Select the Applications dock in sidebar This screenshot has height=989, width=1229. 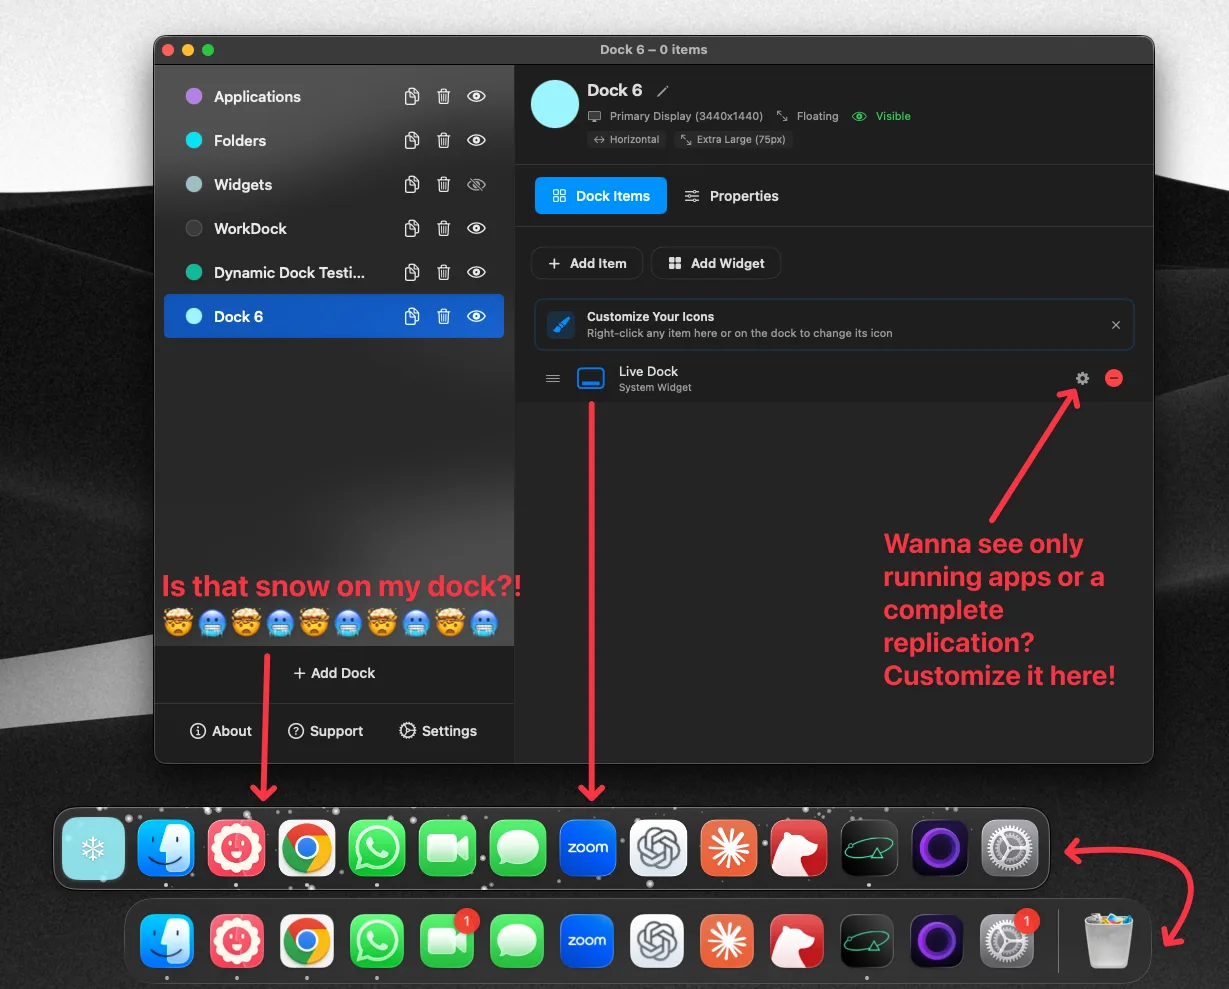point(334,97)
